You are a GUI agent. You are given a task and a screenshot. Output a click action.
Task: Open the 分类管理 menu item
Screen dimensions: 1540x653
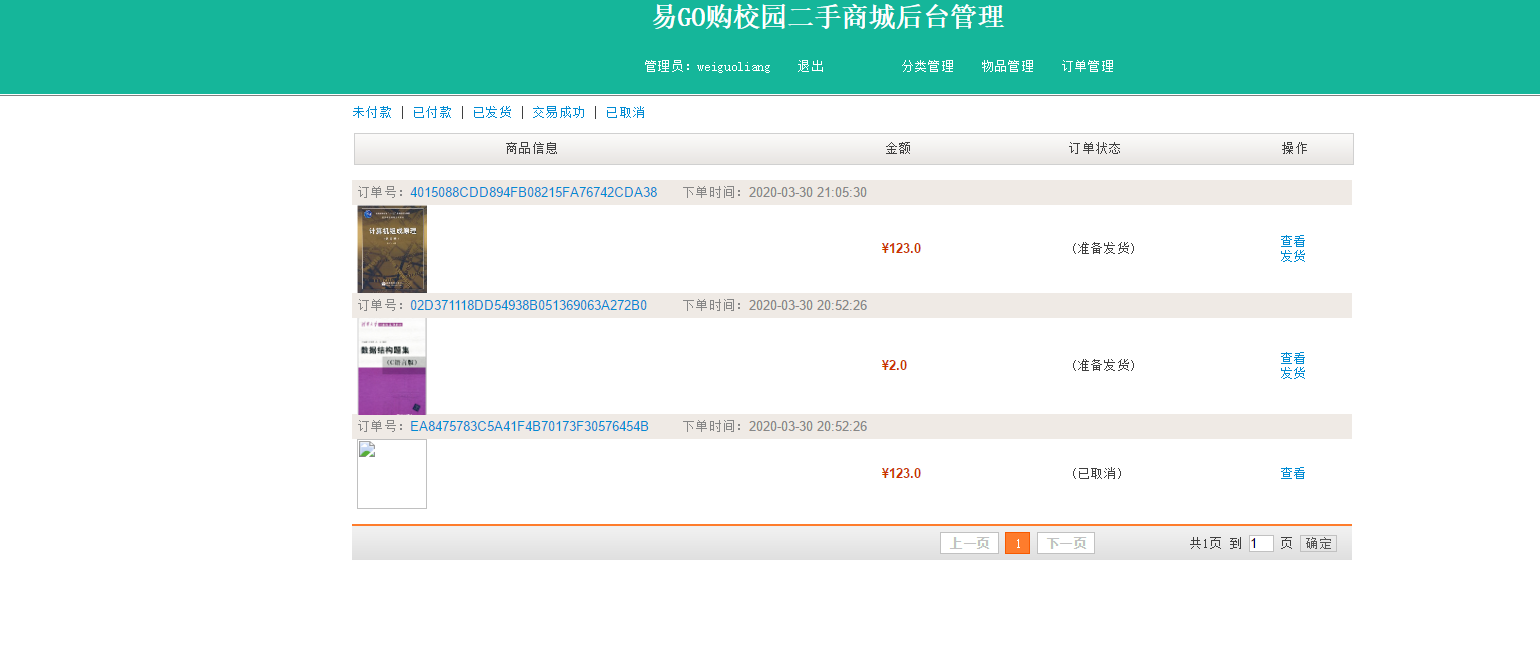[927, 67]
